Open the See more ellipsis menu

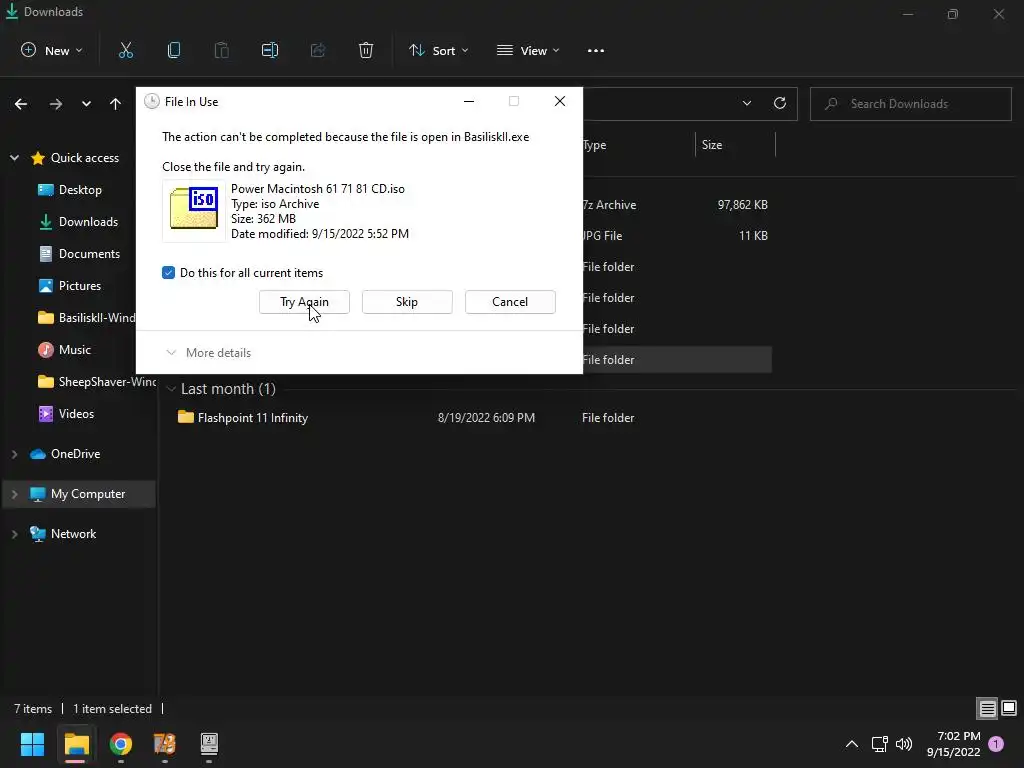coord(596,50)
